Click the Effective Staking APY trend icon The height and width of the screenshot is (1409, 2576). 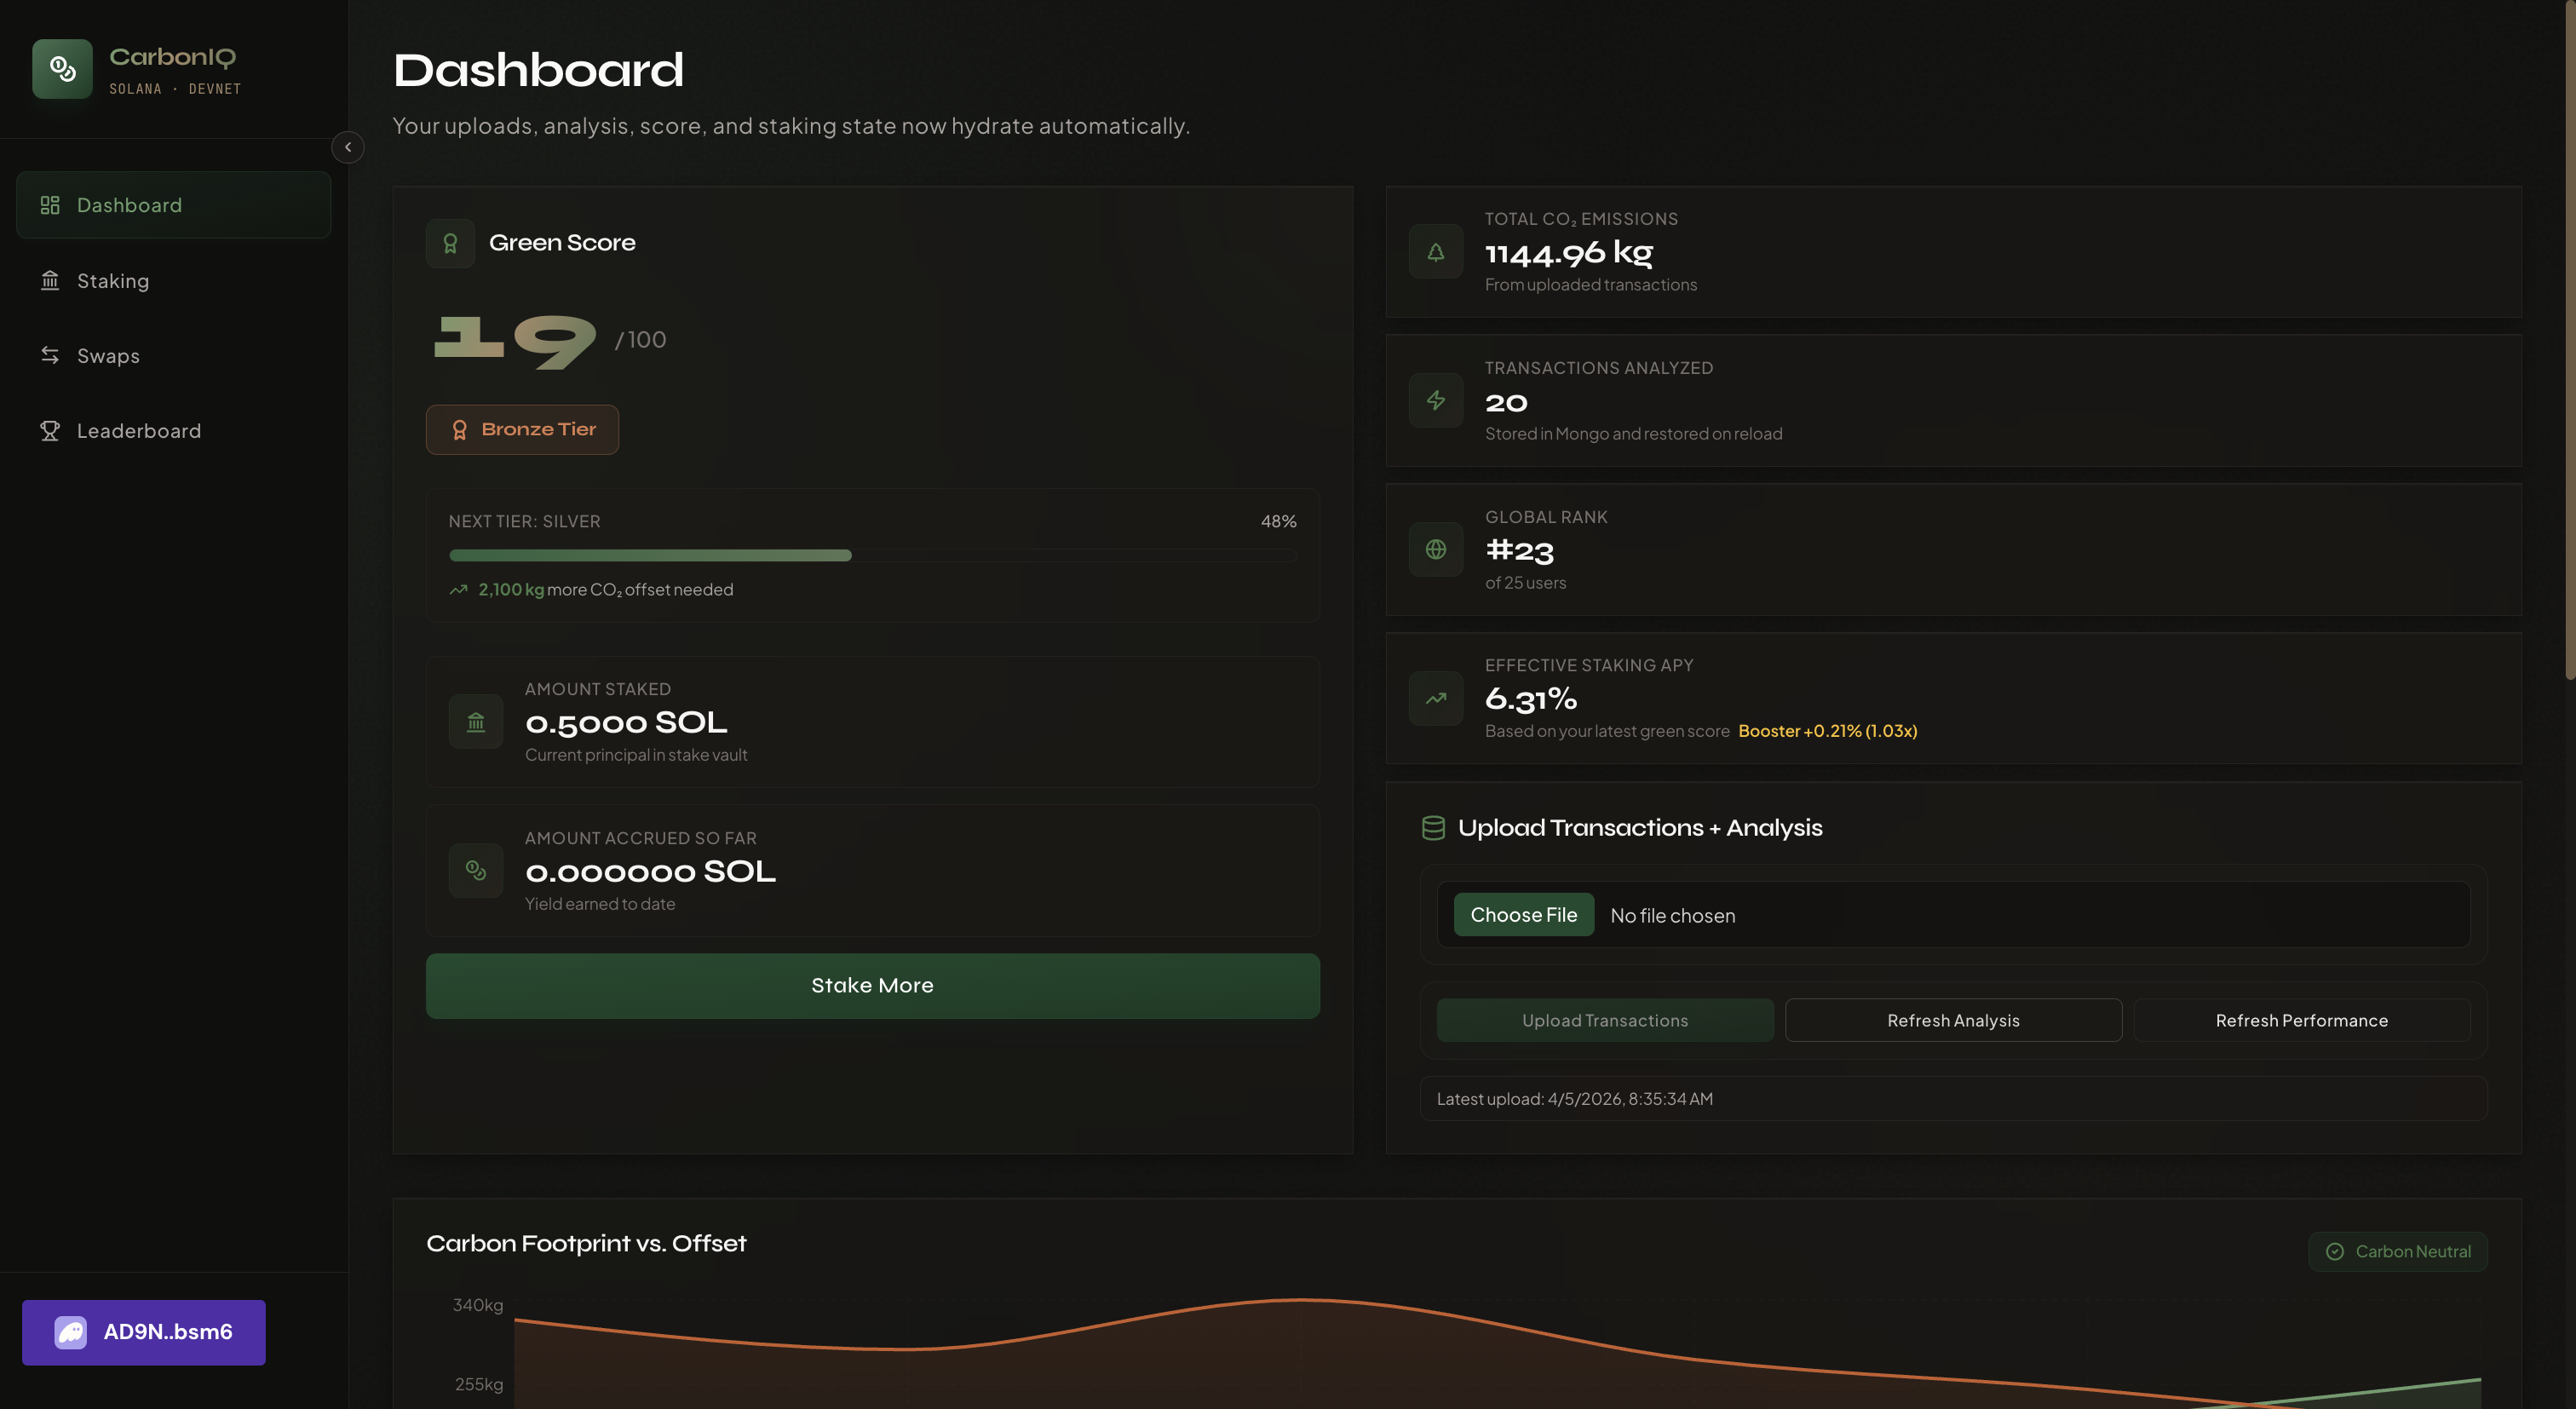tap(1436, 698)
